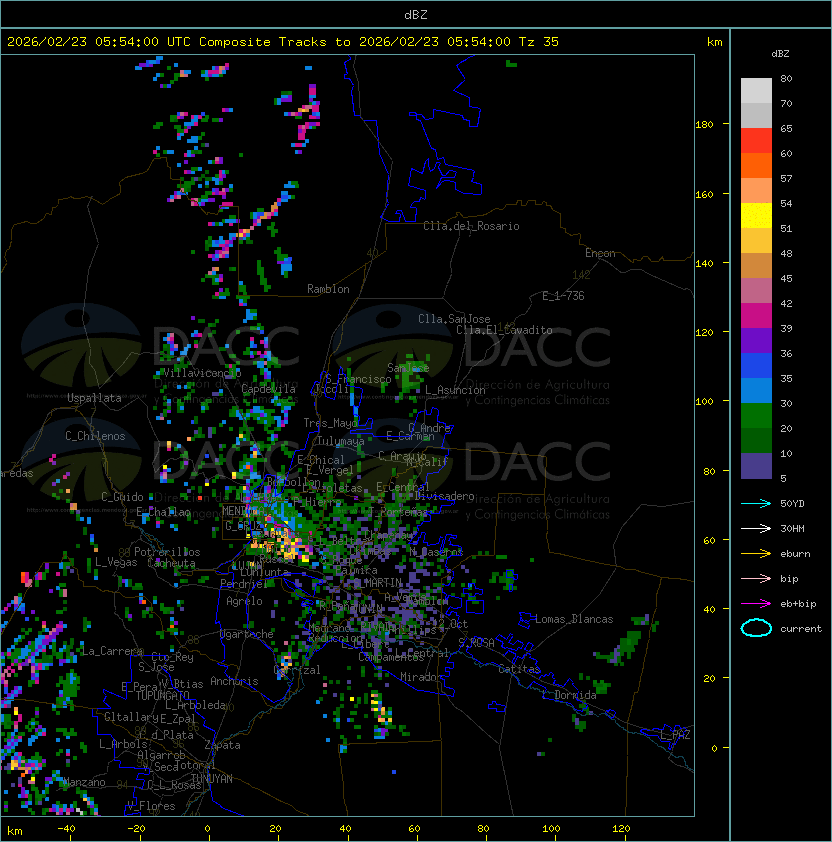This screenshot has width=832, height=842.
Task: Pick the gold 48-51 dBZ legend color
Action: 756,241
